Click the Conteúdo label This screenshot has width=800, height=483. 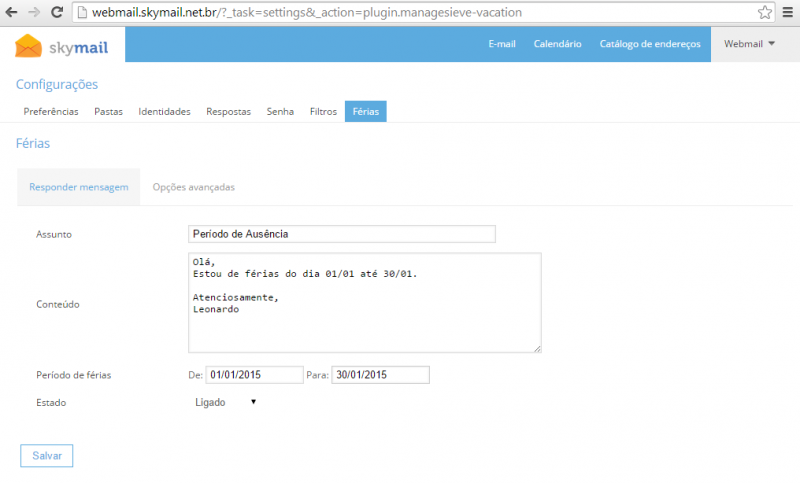[x=58, y=304]
